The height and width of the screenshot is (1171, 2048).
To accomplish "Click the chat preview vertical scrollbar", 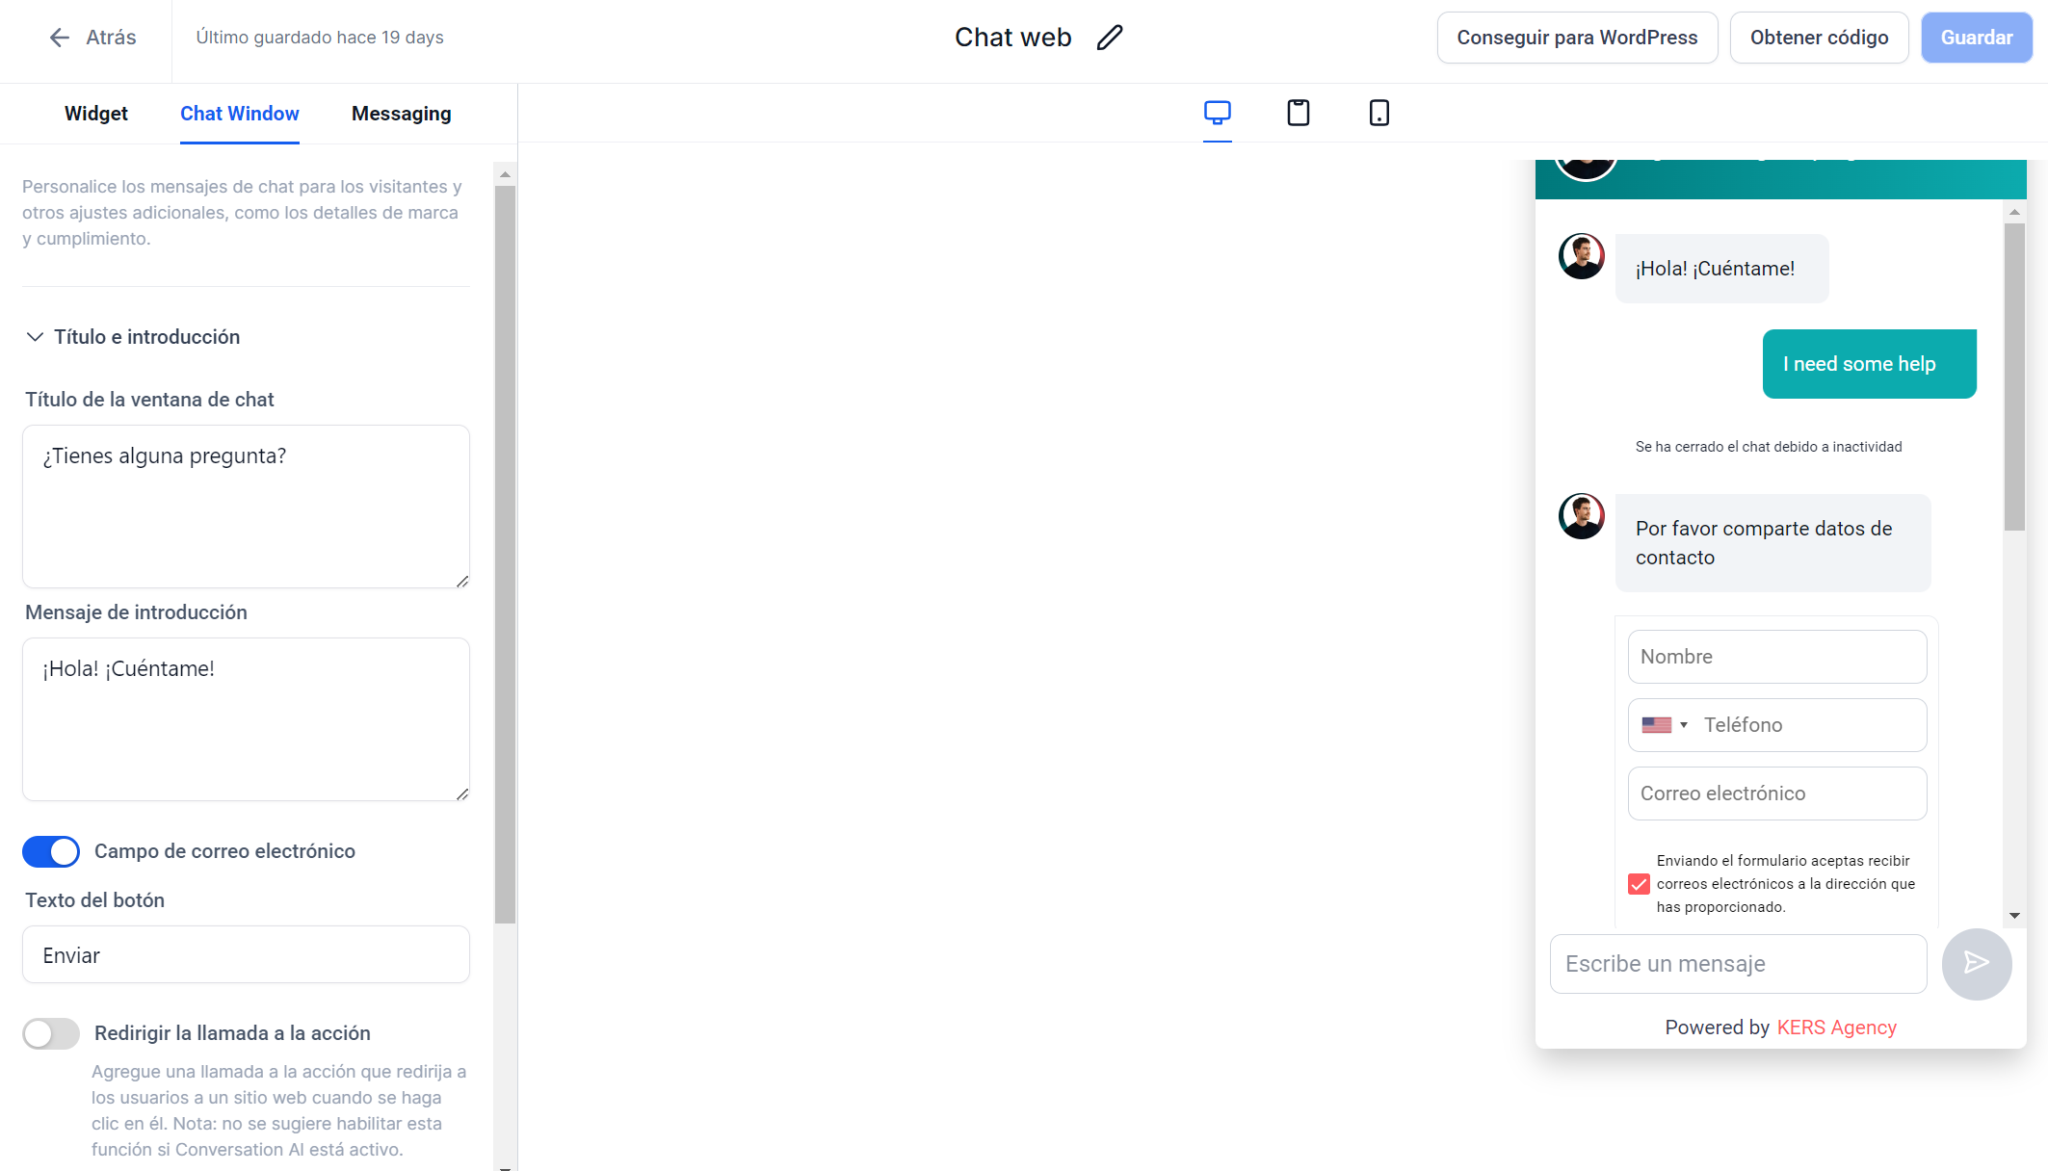I will pyautogui.click(x=2014, y=376).
